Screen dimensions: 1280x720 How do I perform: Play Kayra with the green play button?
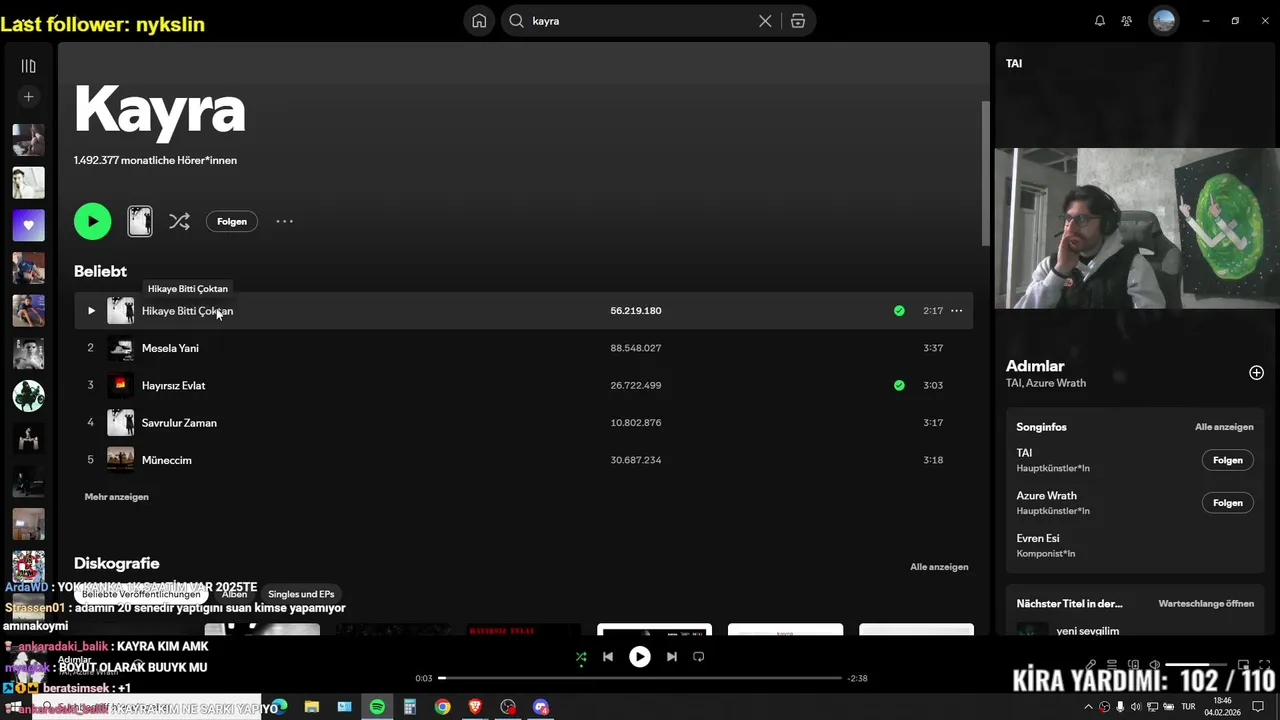(x=93, y=221)
